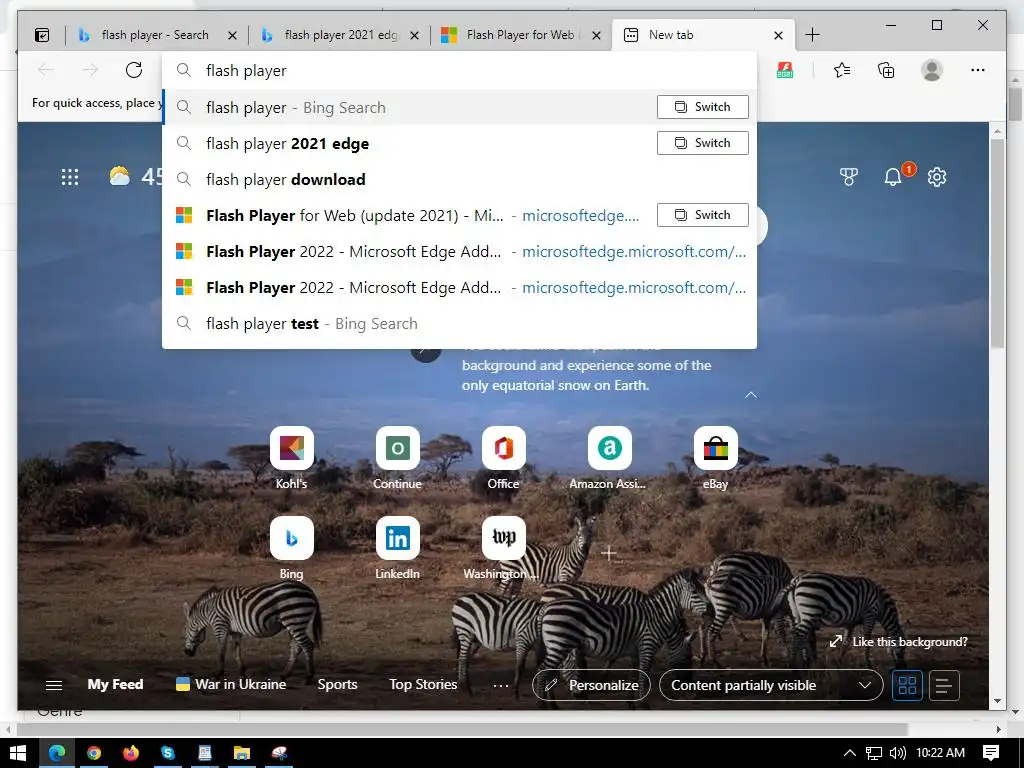Click Like this background link
This screenshot has width=1024, height=768.
[898, 642]
